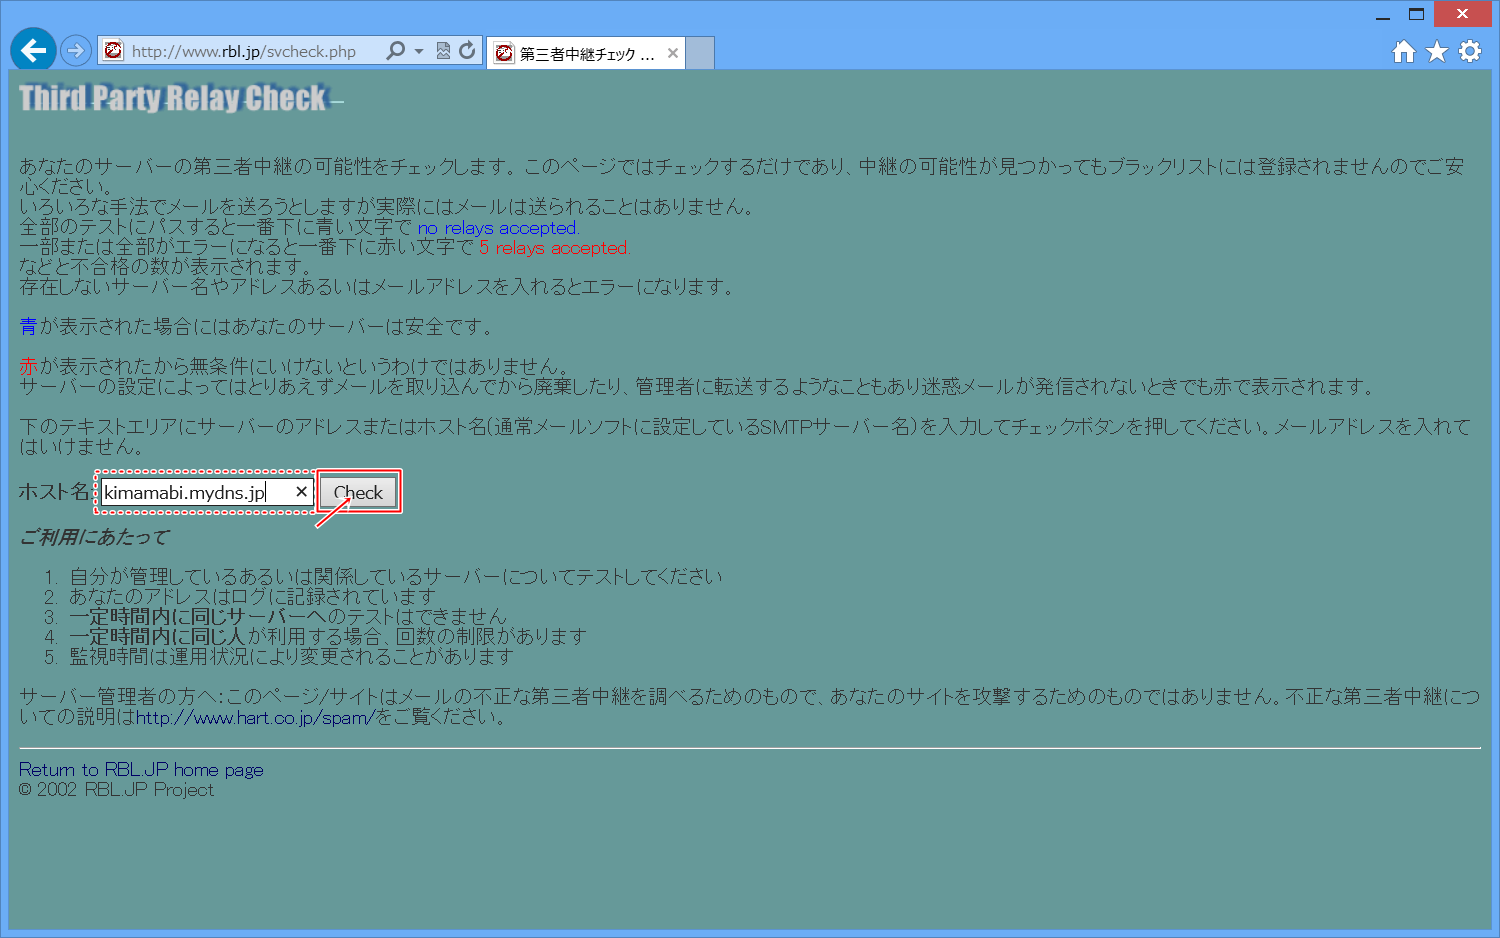Viewport: 1500px width, 938px height.
Task: Open Favorites with the star icon
Action: pyautogui.click(x=1436, y=52)
